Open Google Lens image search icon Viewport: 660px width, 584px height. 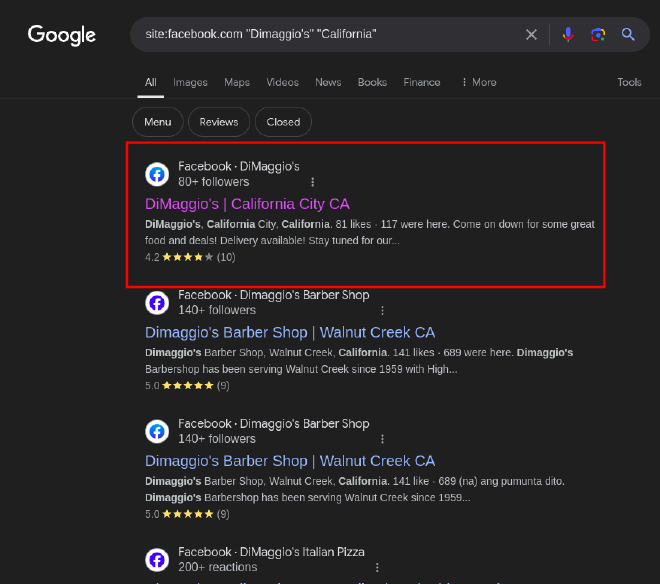point(598,35)
